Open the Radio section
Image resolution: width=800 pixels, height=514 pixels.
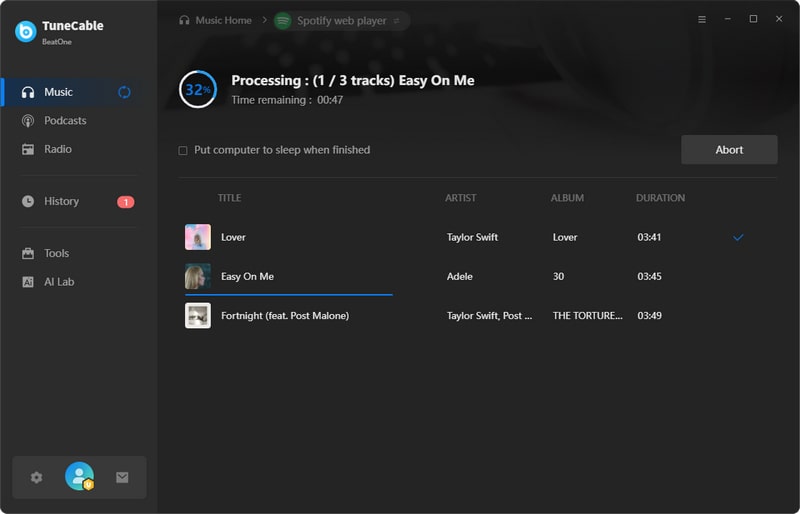pyautogui.click(x=58, y=149)
